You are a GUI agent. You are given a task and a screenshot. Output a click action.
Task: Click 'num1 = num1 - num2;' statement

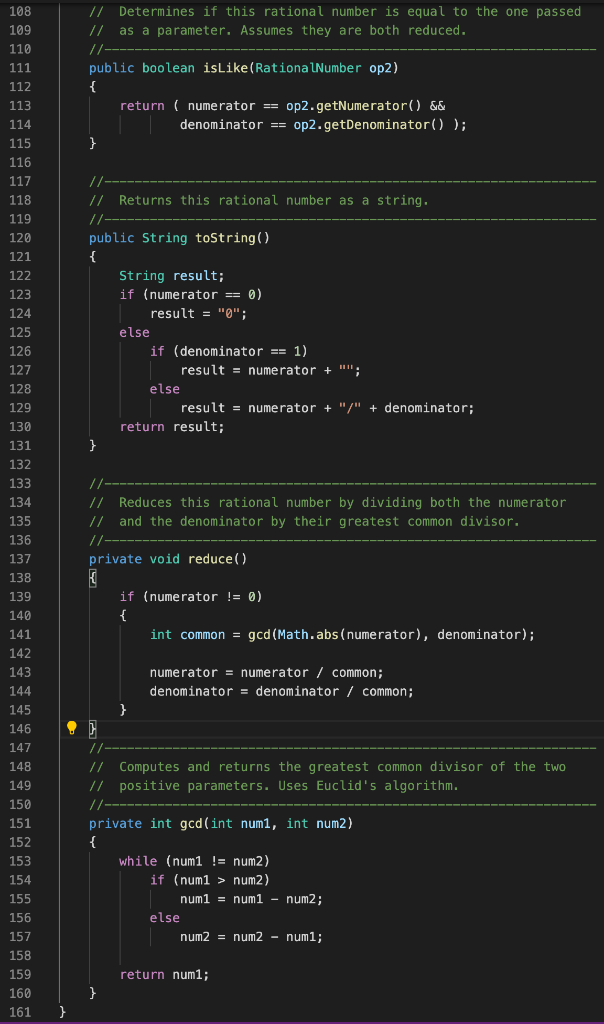pyautogui.click(x=251, y=899)
